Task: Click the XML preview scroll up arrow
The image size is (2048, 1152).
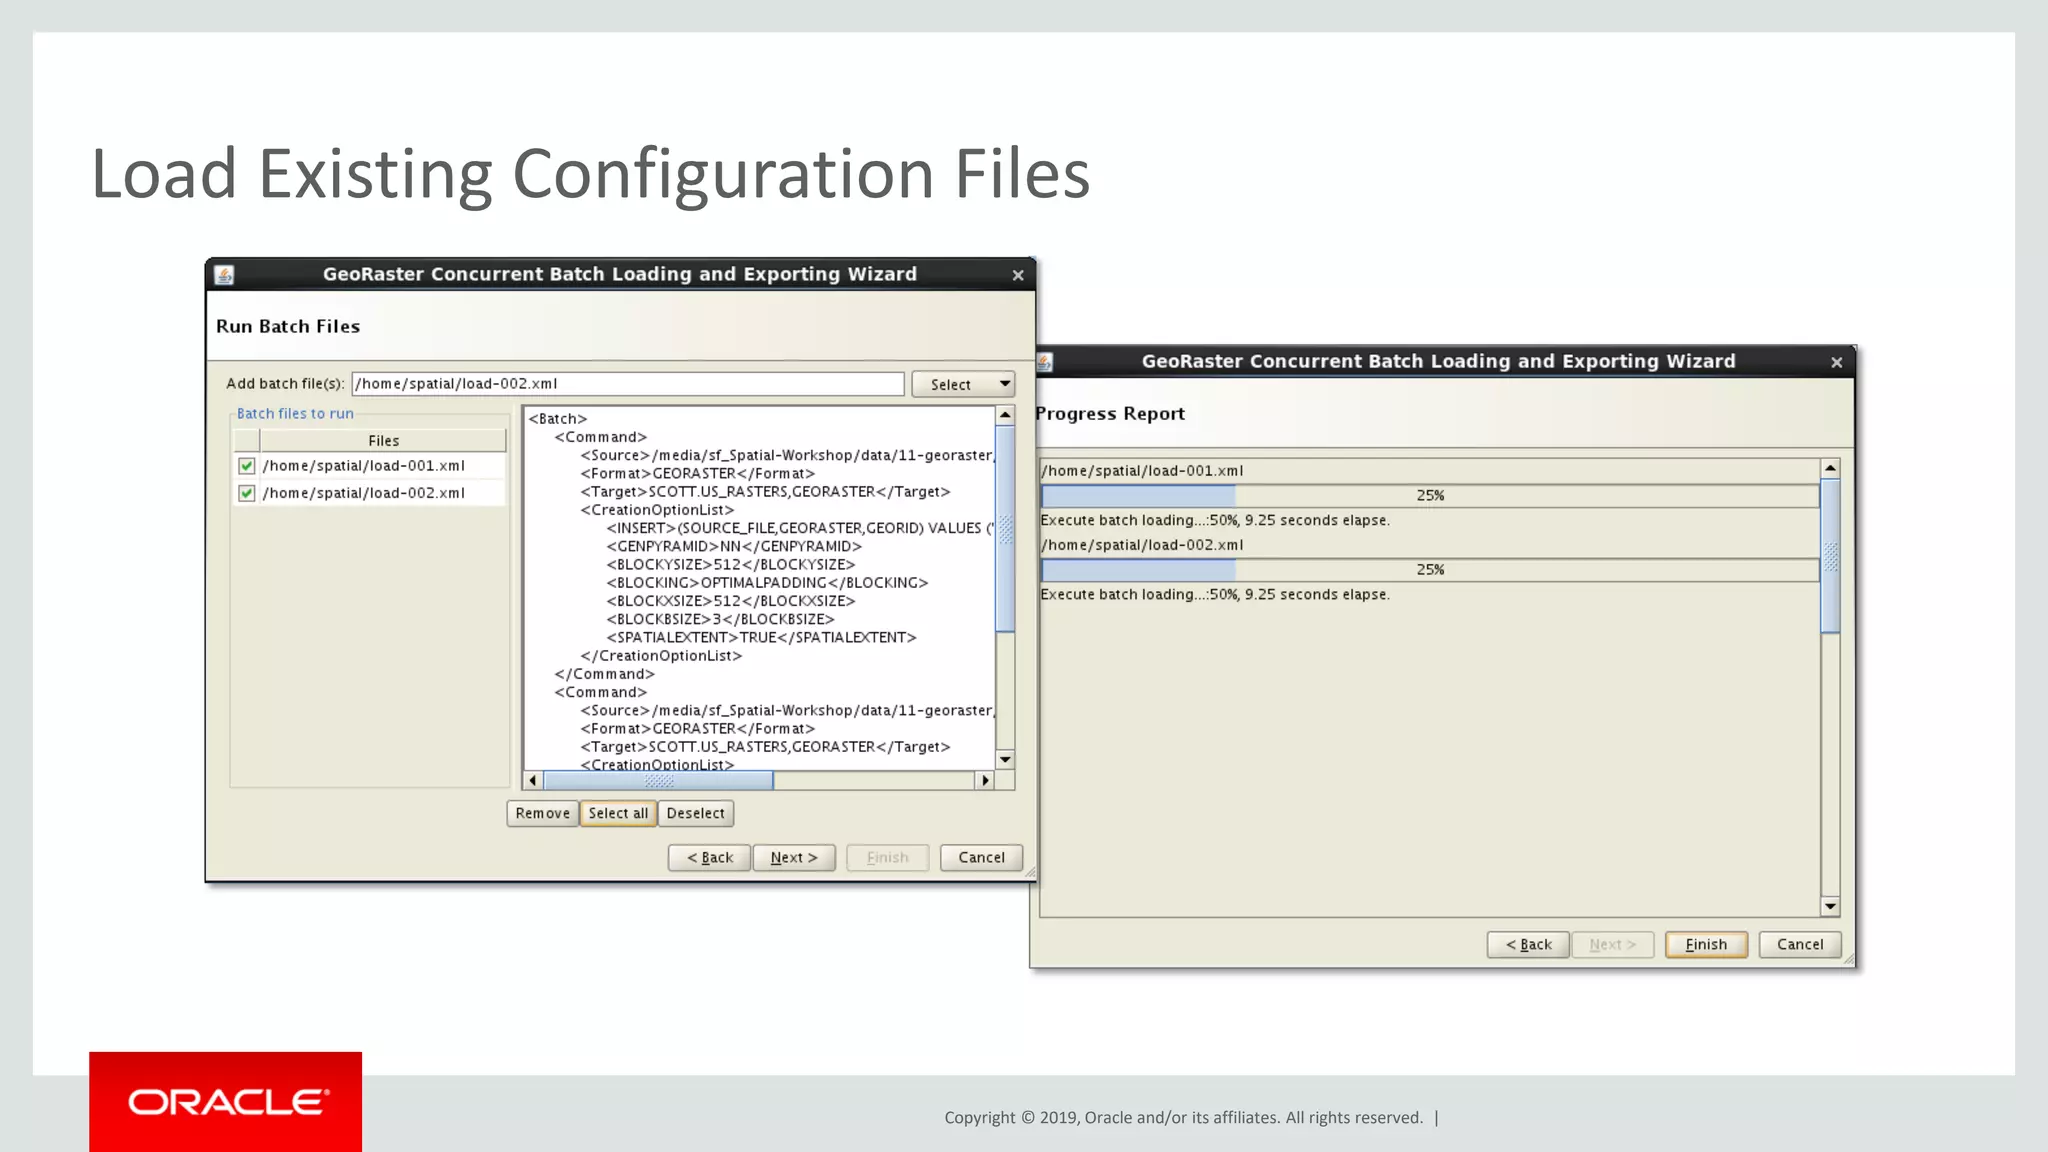Action: (1006, 415)
